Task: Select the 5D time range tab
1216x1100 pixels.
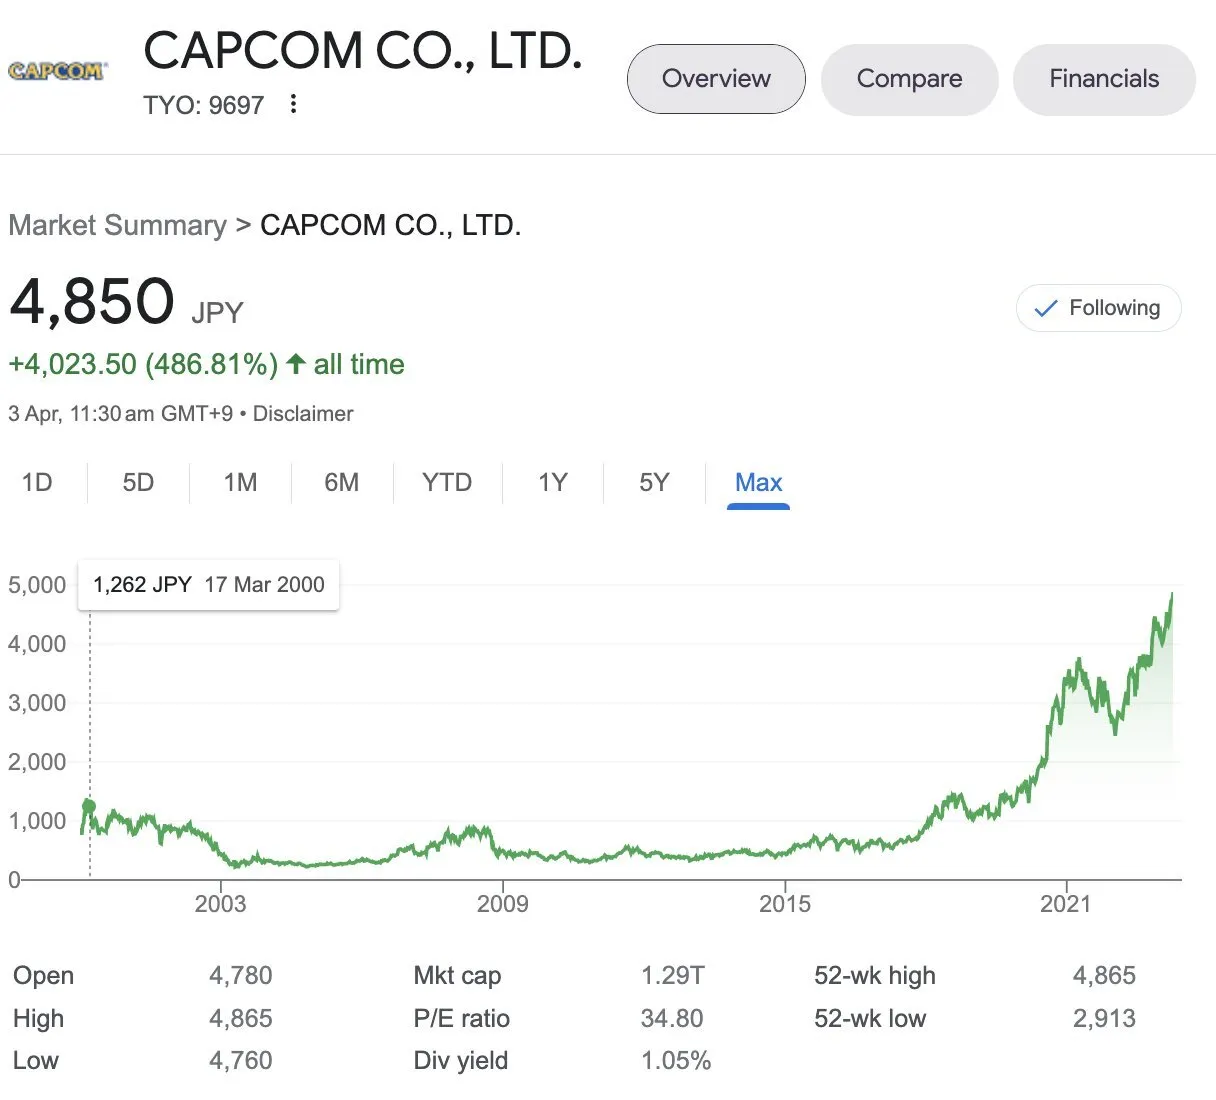Action: click(138, 483)
